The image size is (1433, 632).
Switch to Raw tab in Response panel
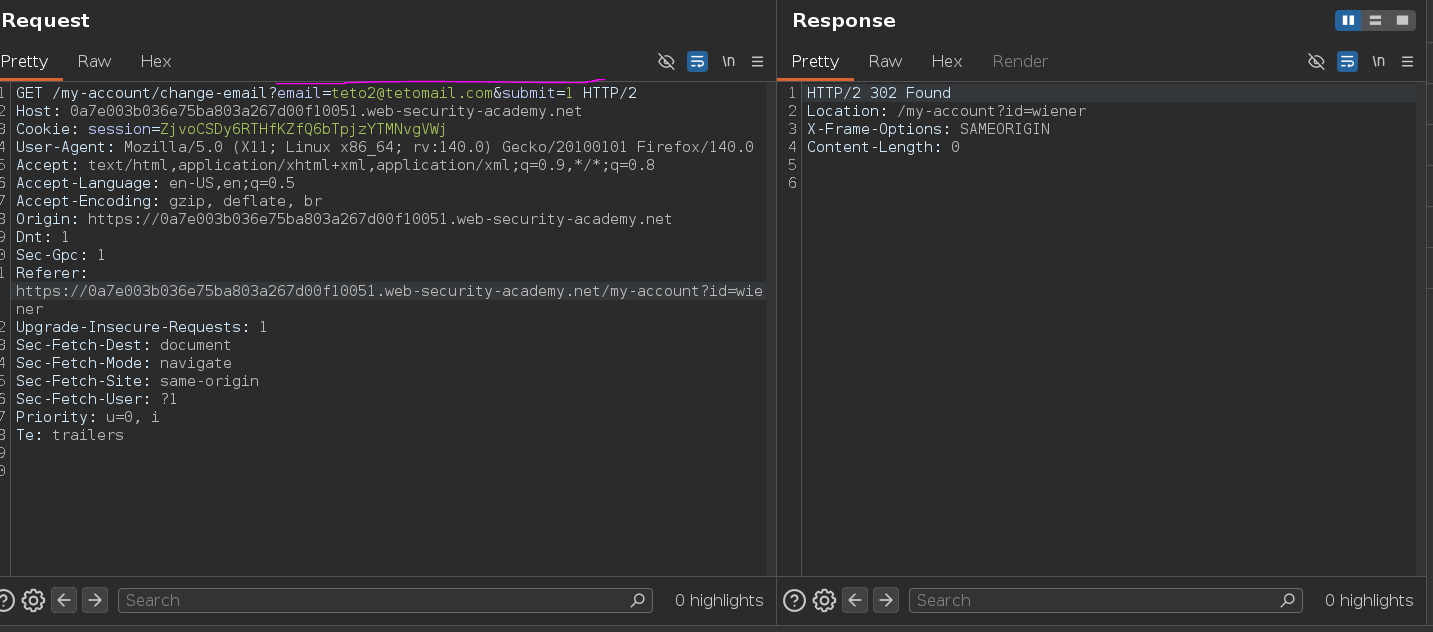[x=885, y=61]
